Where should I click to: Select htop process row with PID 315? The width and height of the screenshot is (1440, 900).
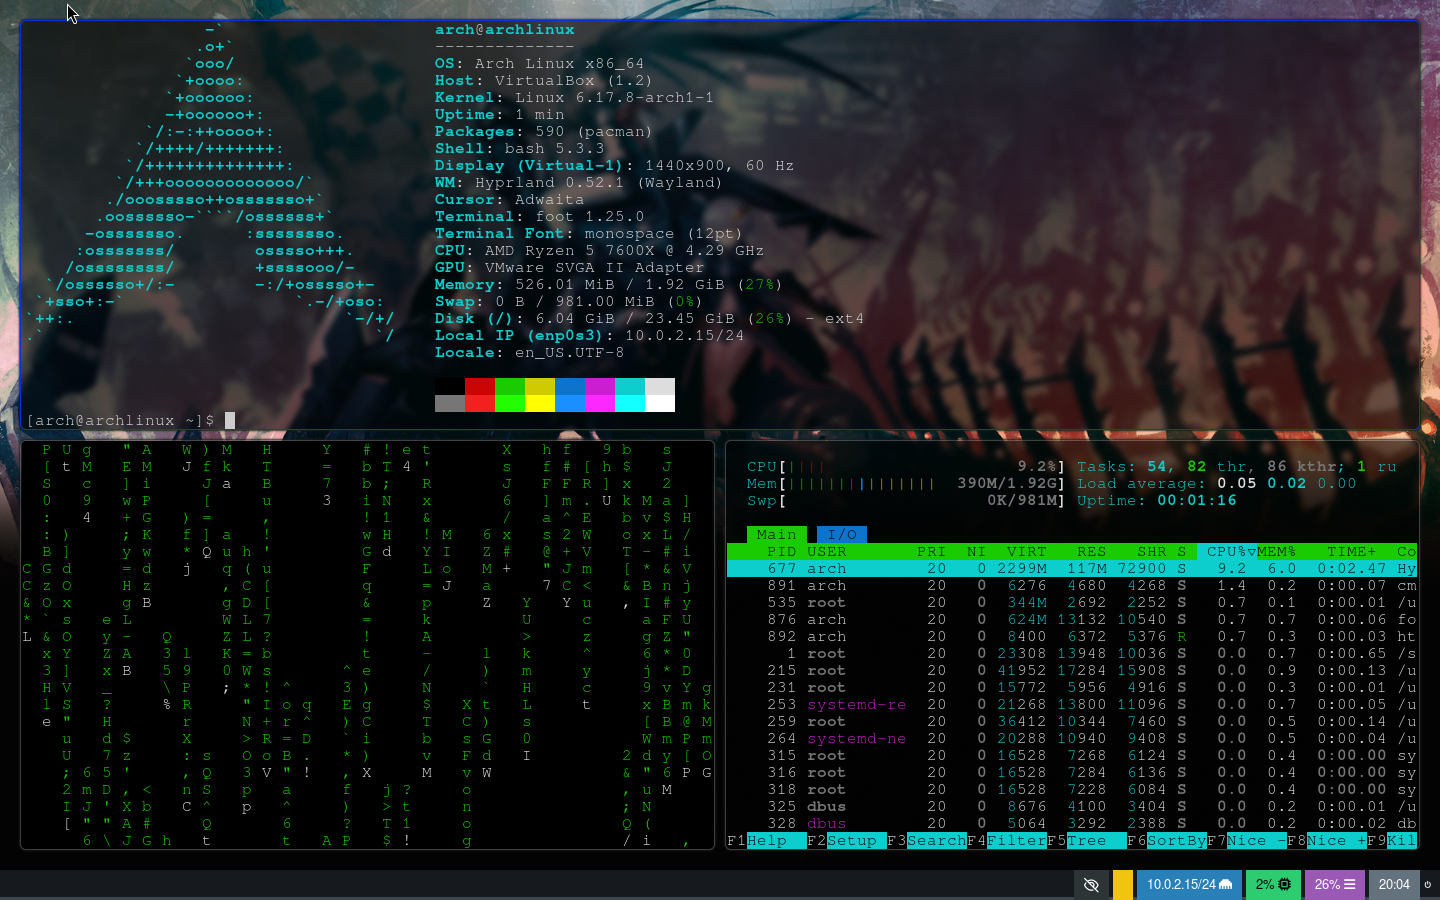pos(1072,756)
